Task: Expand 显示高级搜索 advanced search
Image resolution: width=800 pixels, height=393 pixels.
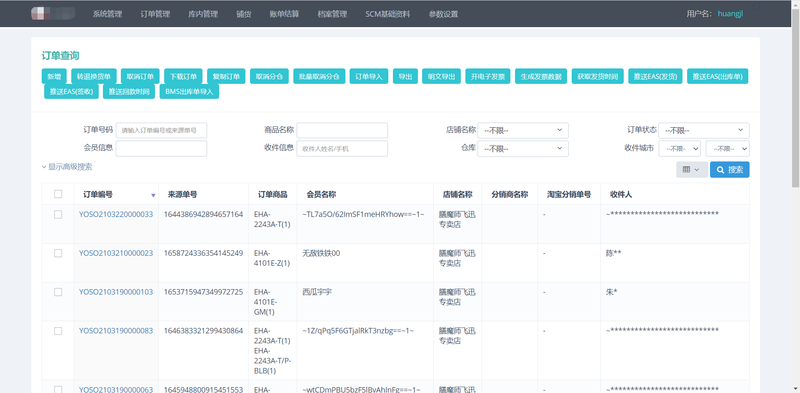Action: 67,167
